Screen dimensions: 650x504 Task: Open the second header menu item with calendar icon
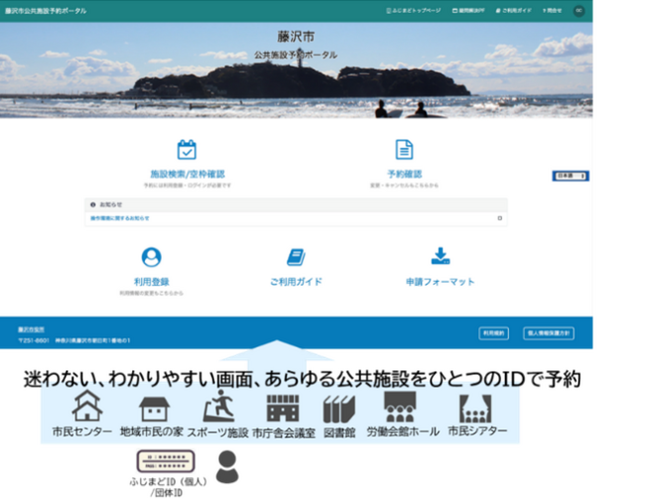(468, 11)
